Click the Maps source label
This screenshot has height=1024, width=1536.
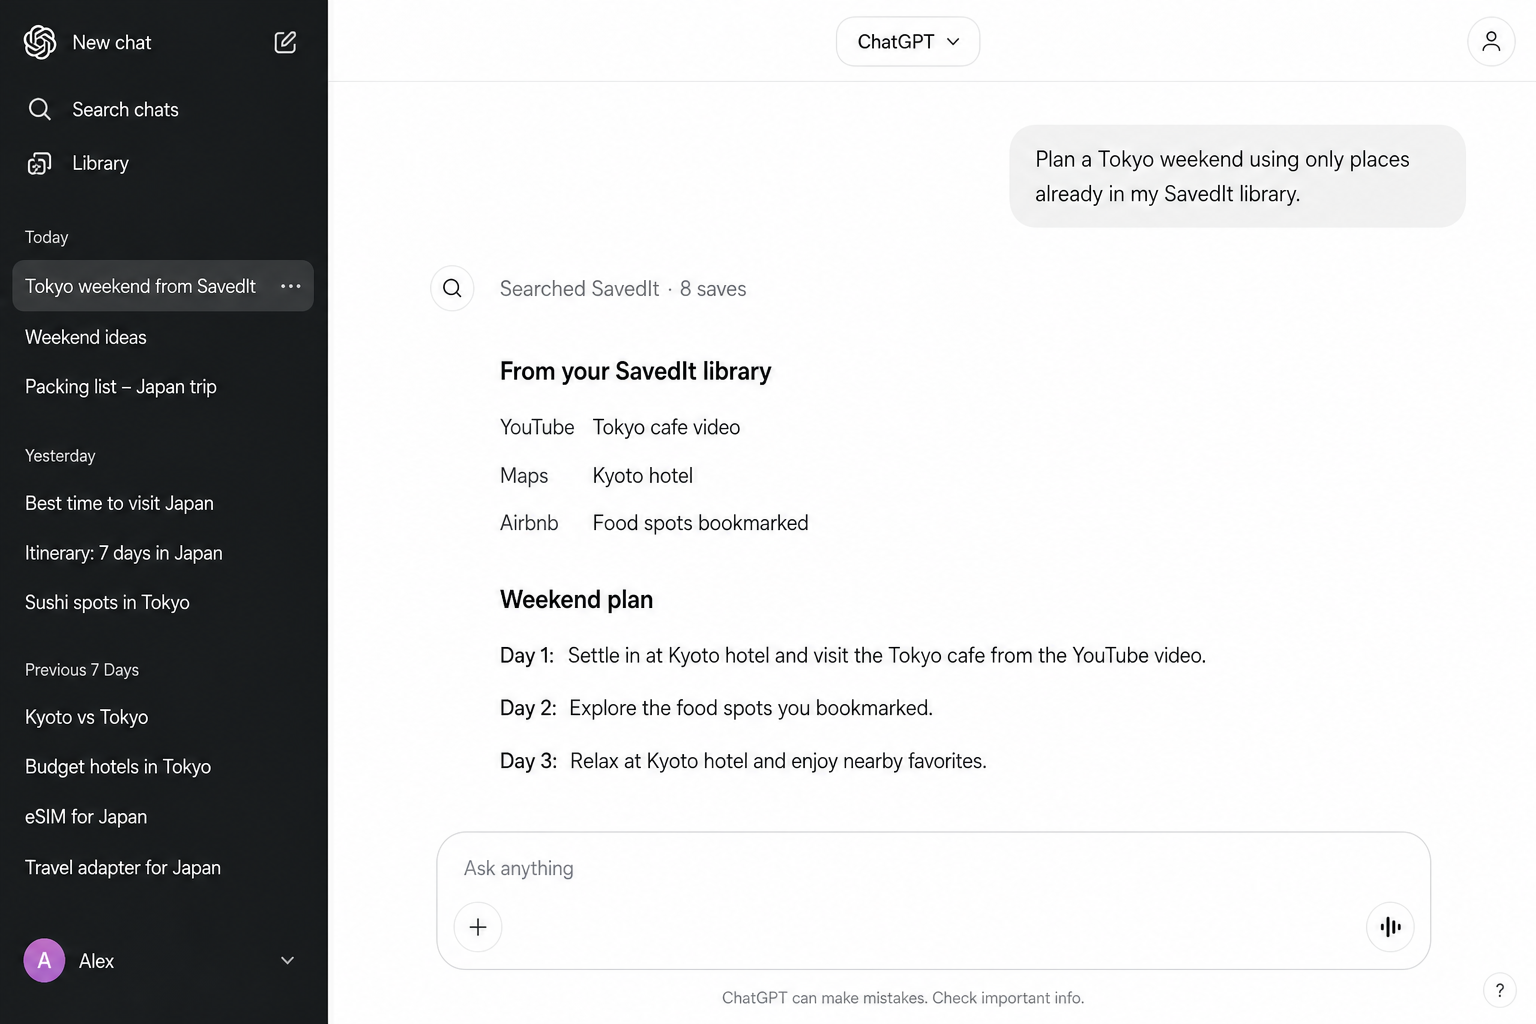(524, 476)
